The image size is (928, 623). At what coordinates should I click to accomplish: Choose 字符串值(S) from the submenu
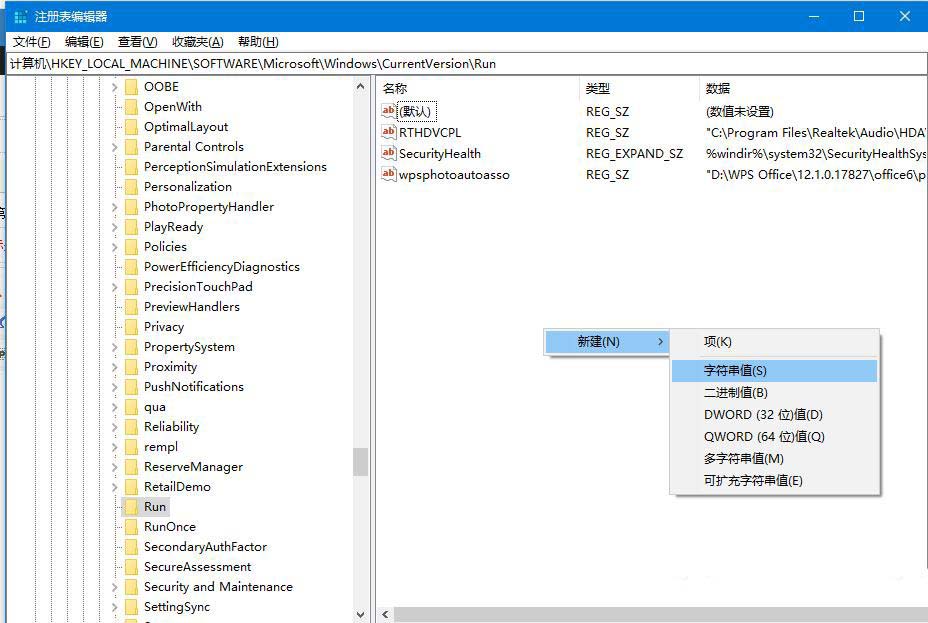735,370
